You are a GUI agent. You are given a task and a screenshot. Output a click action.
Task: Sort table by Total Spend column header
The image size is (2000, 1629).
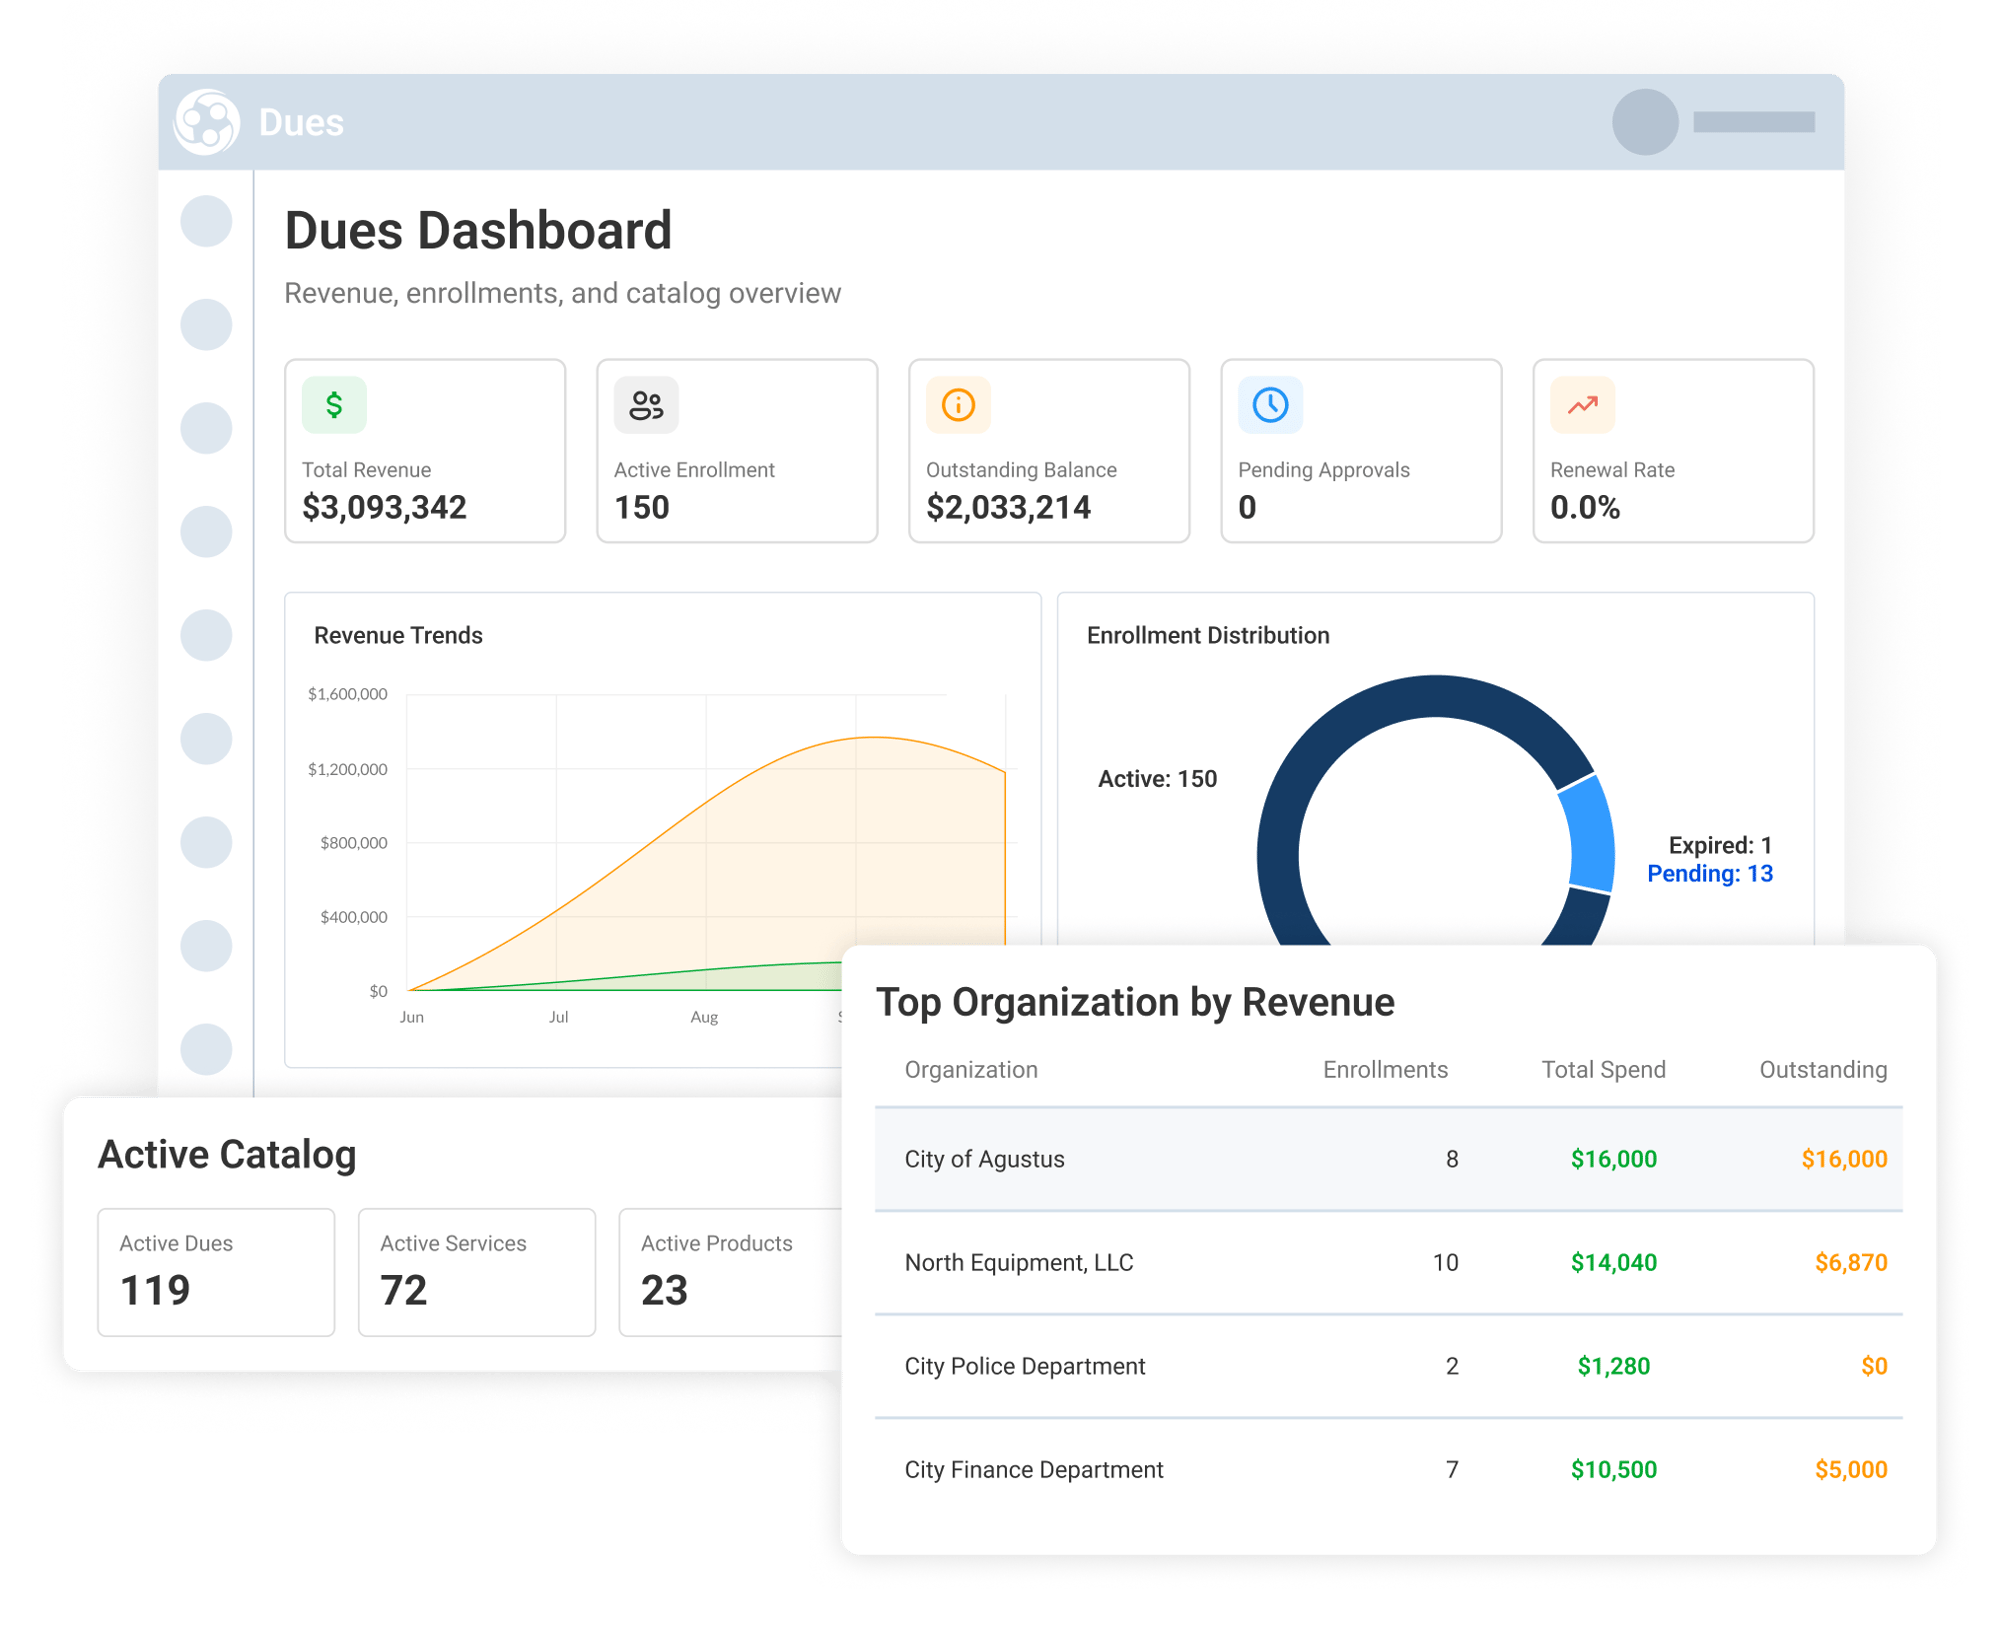click(1603, 1070)
